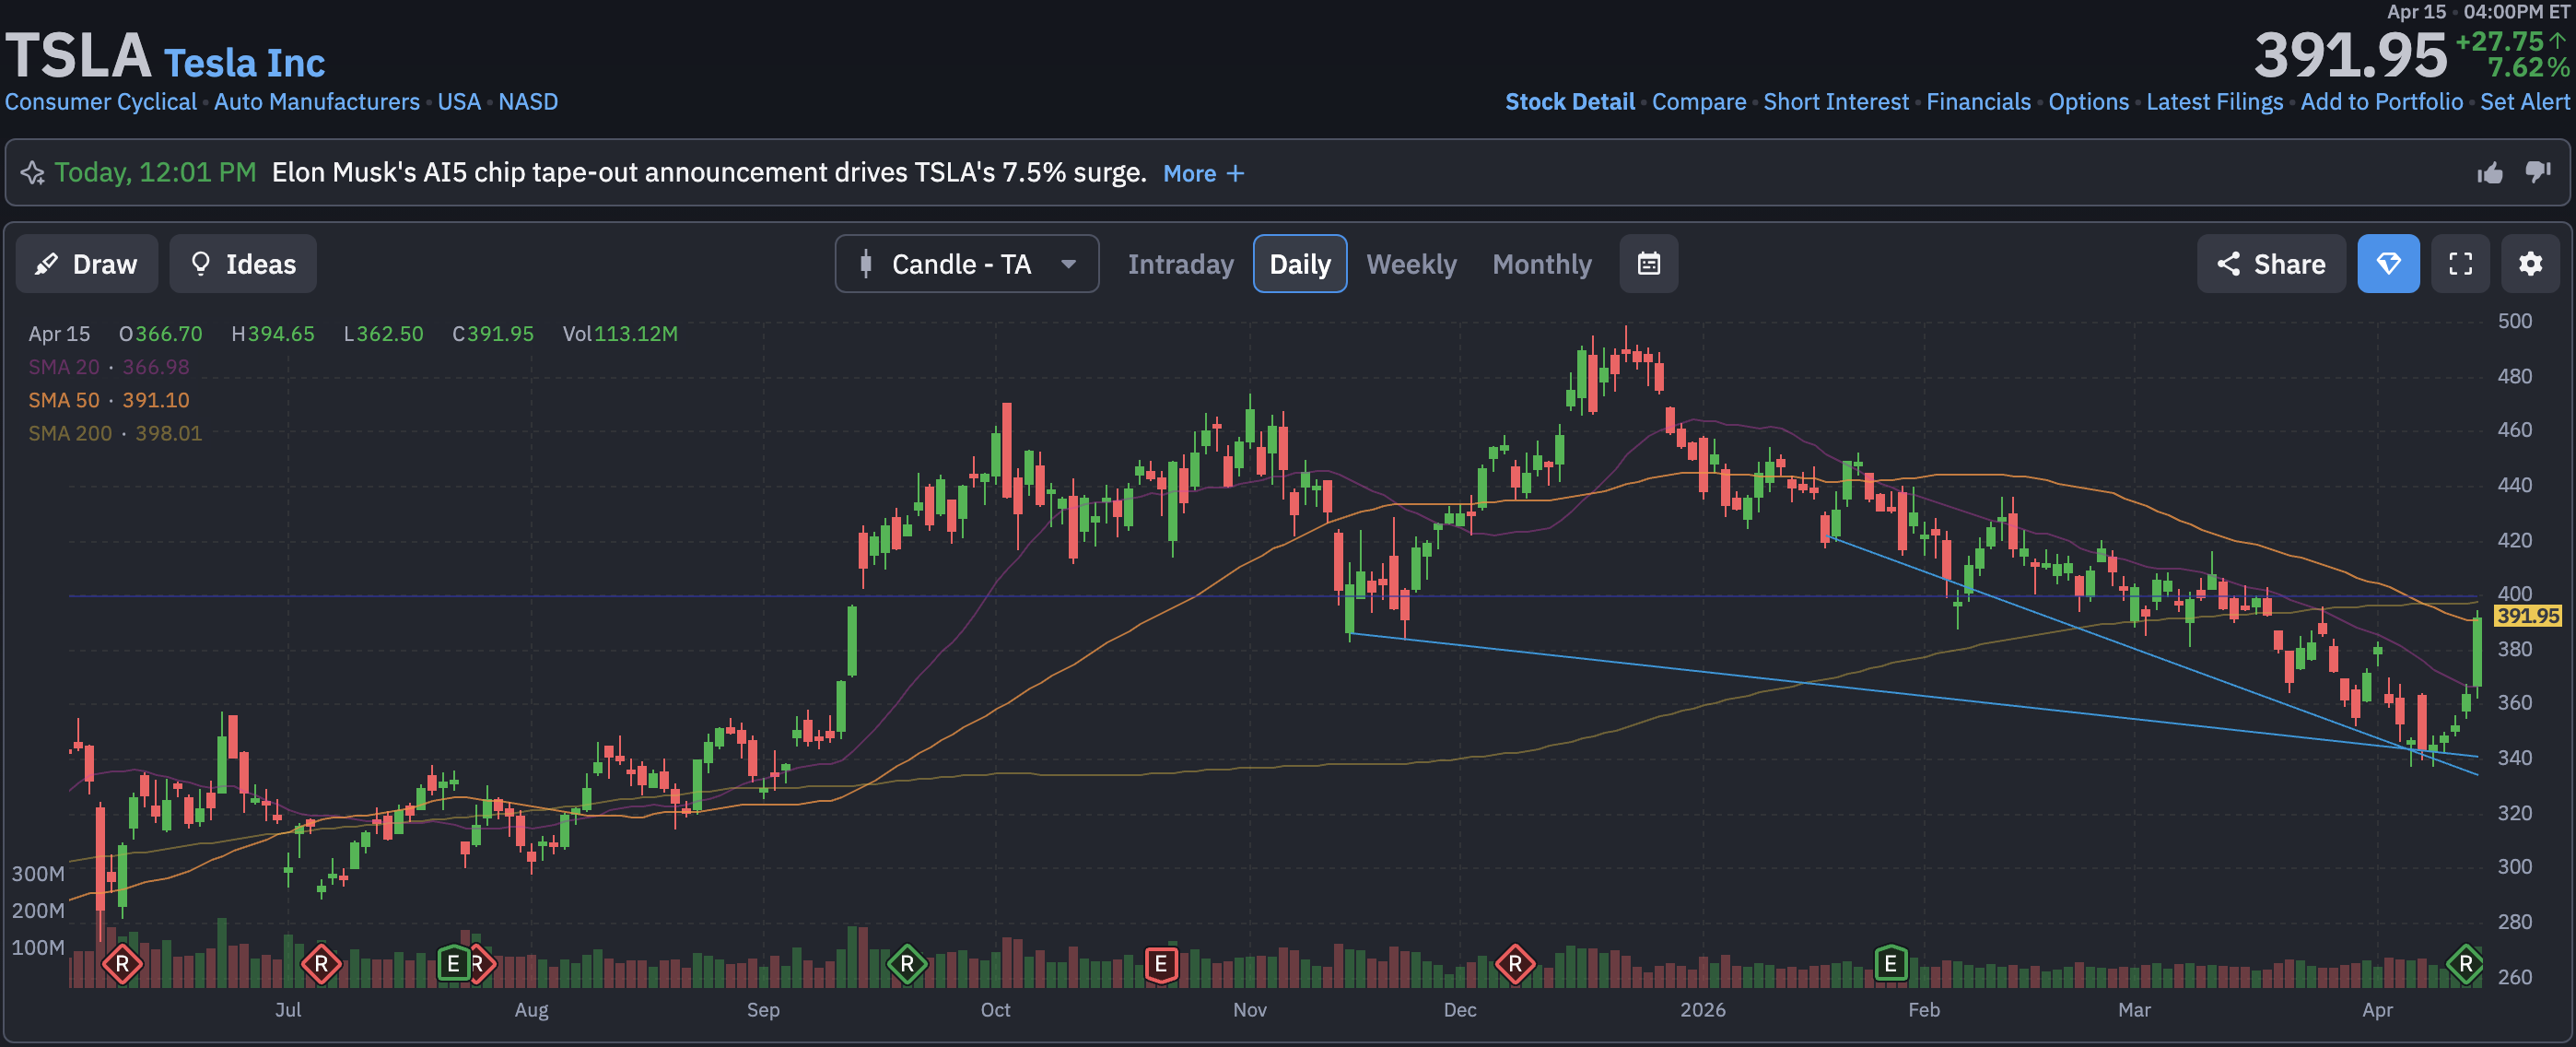
Task: Switch to Weekly timeframe
Action: (1410, 264)
